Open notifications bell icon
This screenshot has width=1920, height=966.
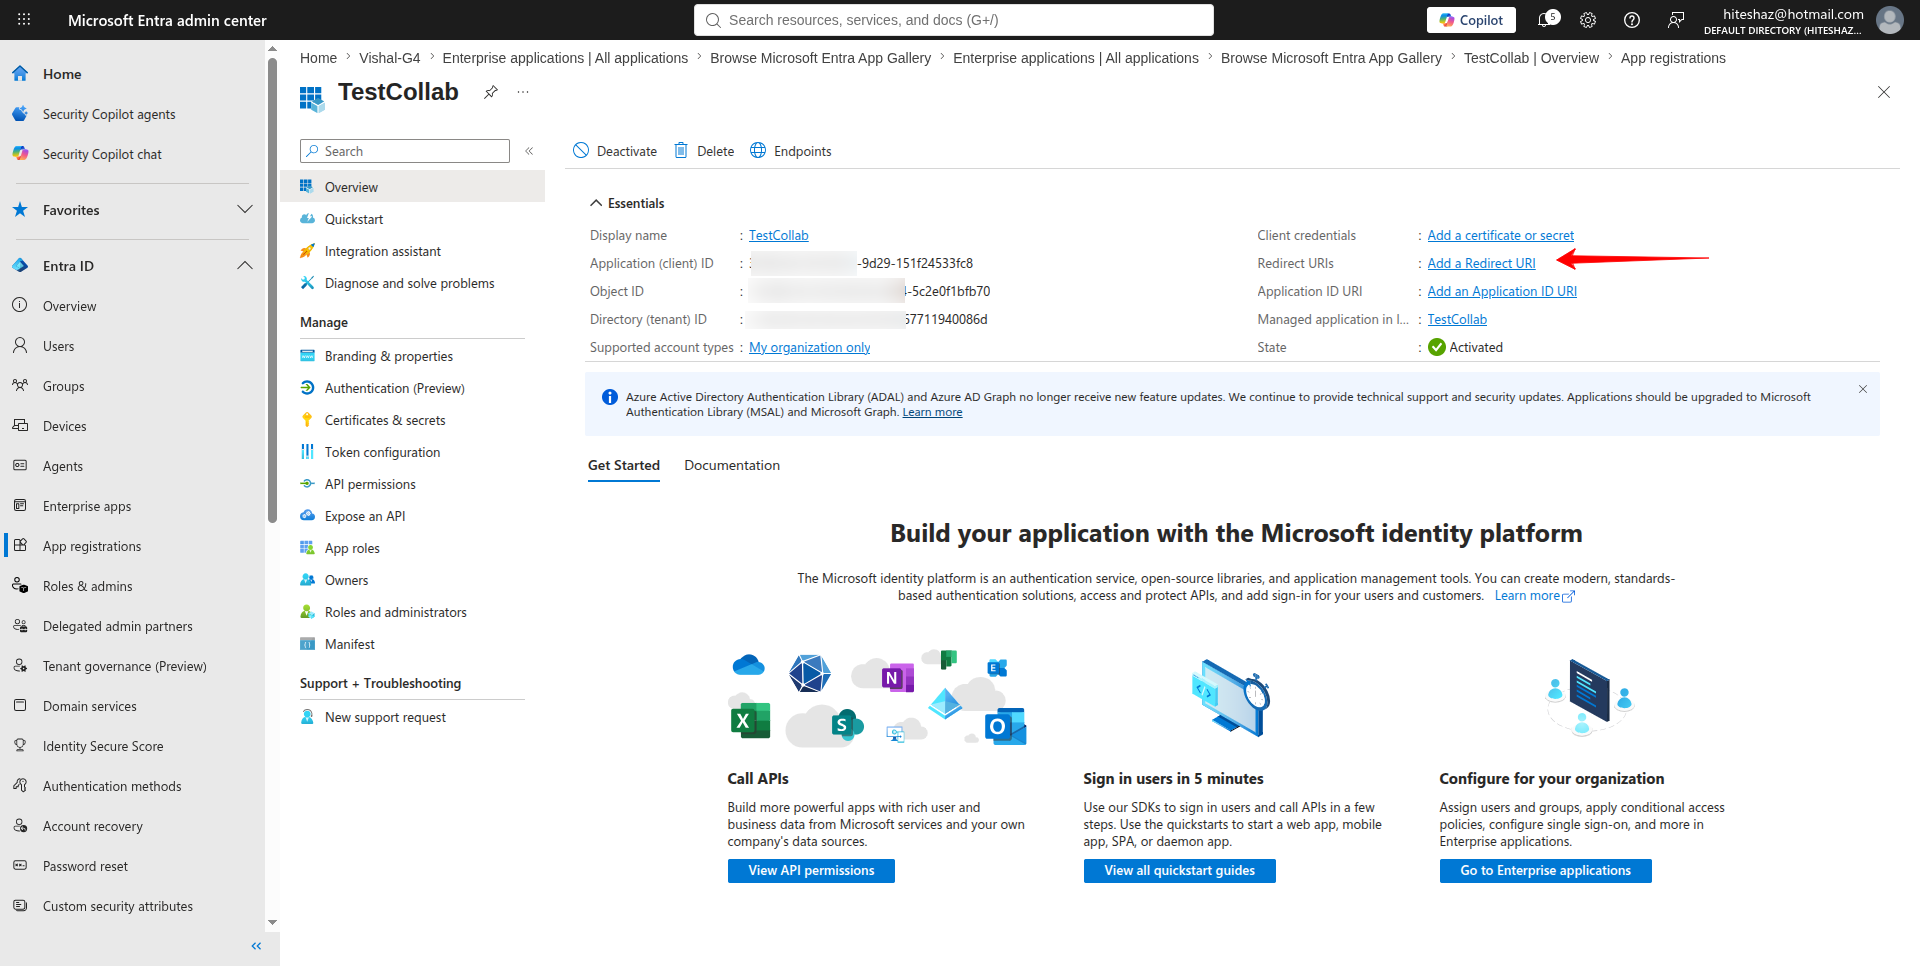(x=1547, y=20)
